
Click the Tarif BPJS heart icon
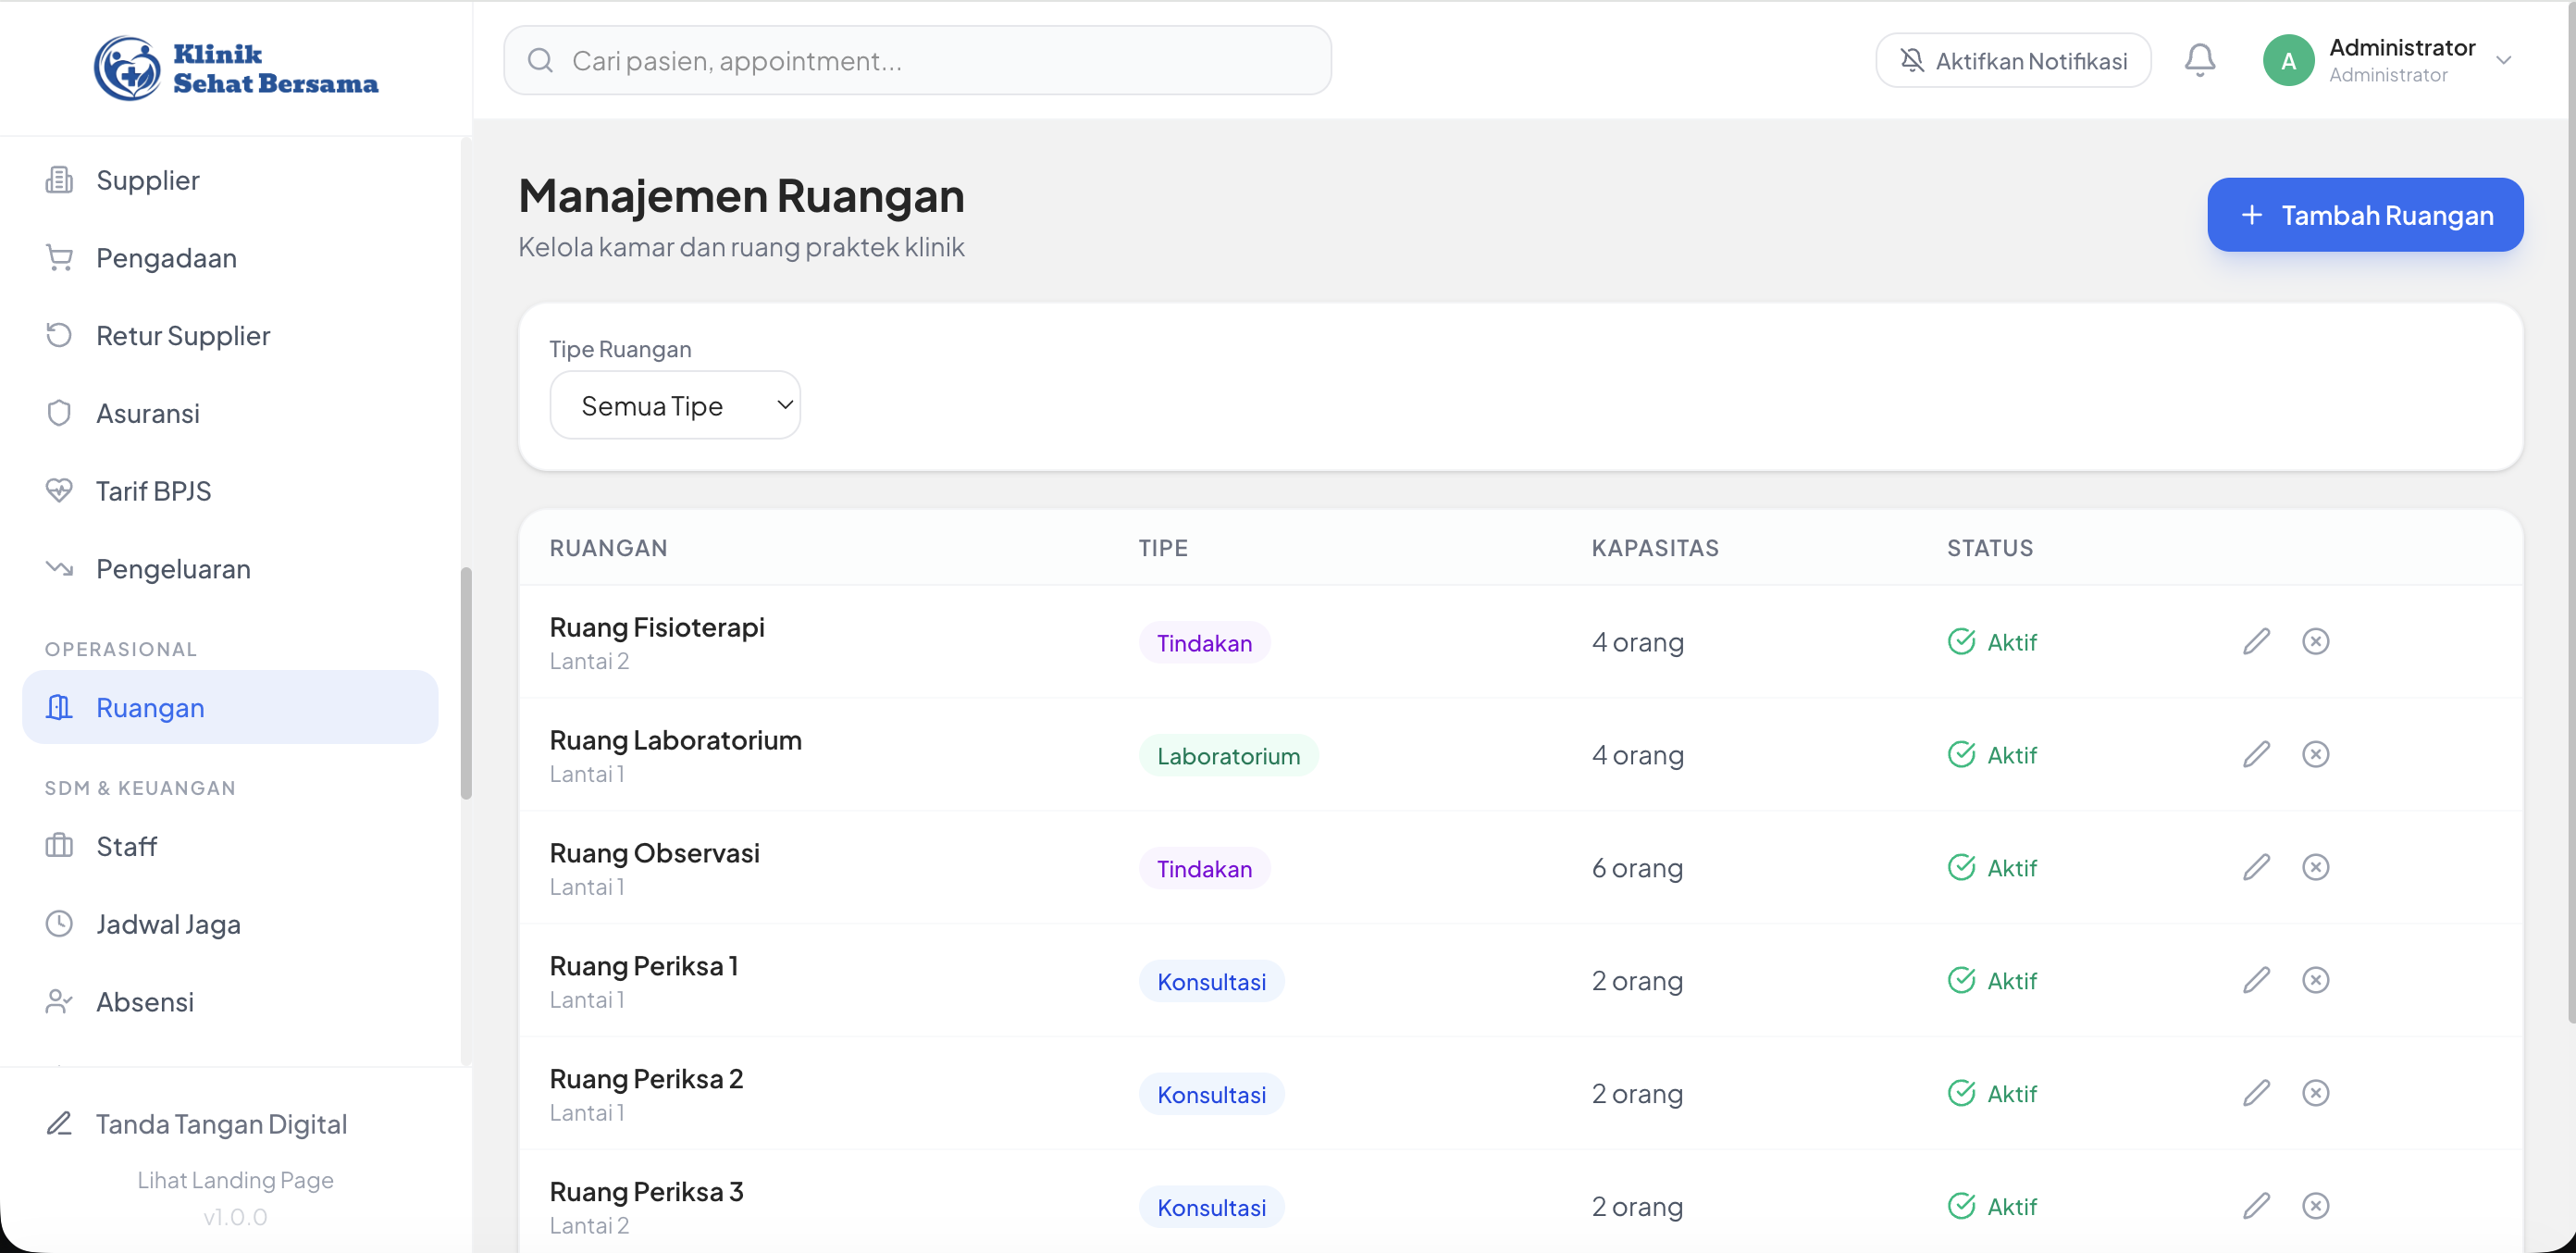[x=58, y=490]
